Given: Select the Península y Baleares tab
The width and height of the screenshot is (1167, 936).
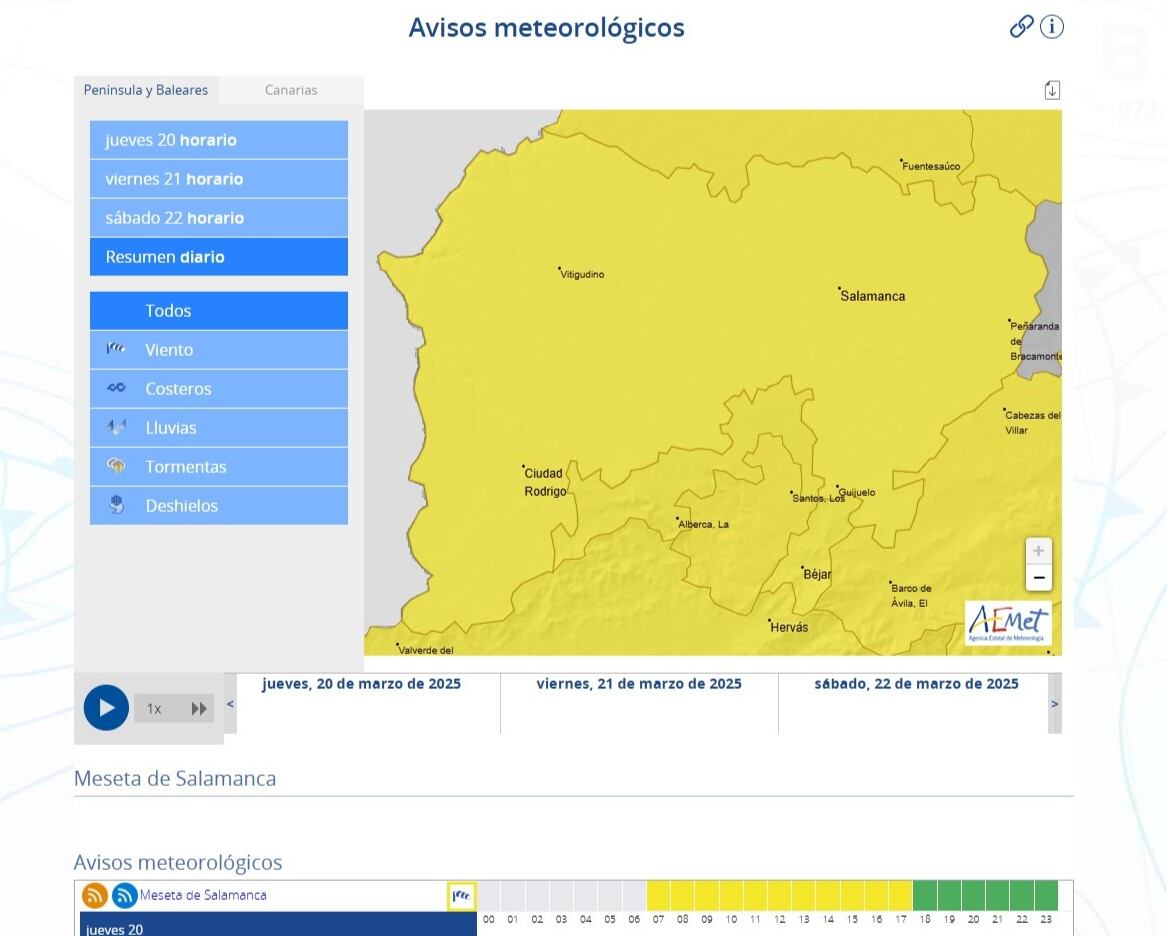Looking at the screenshot, I should point(146,90).
